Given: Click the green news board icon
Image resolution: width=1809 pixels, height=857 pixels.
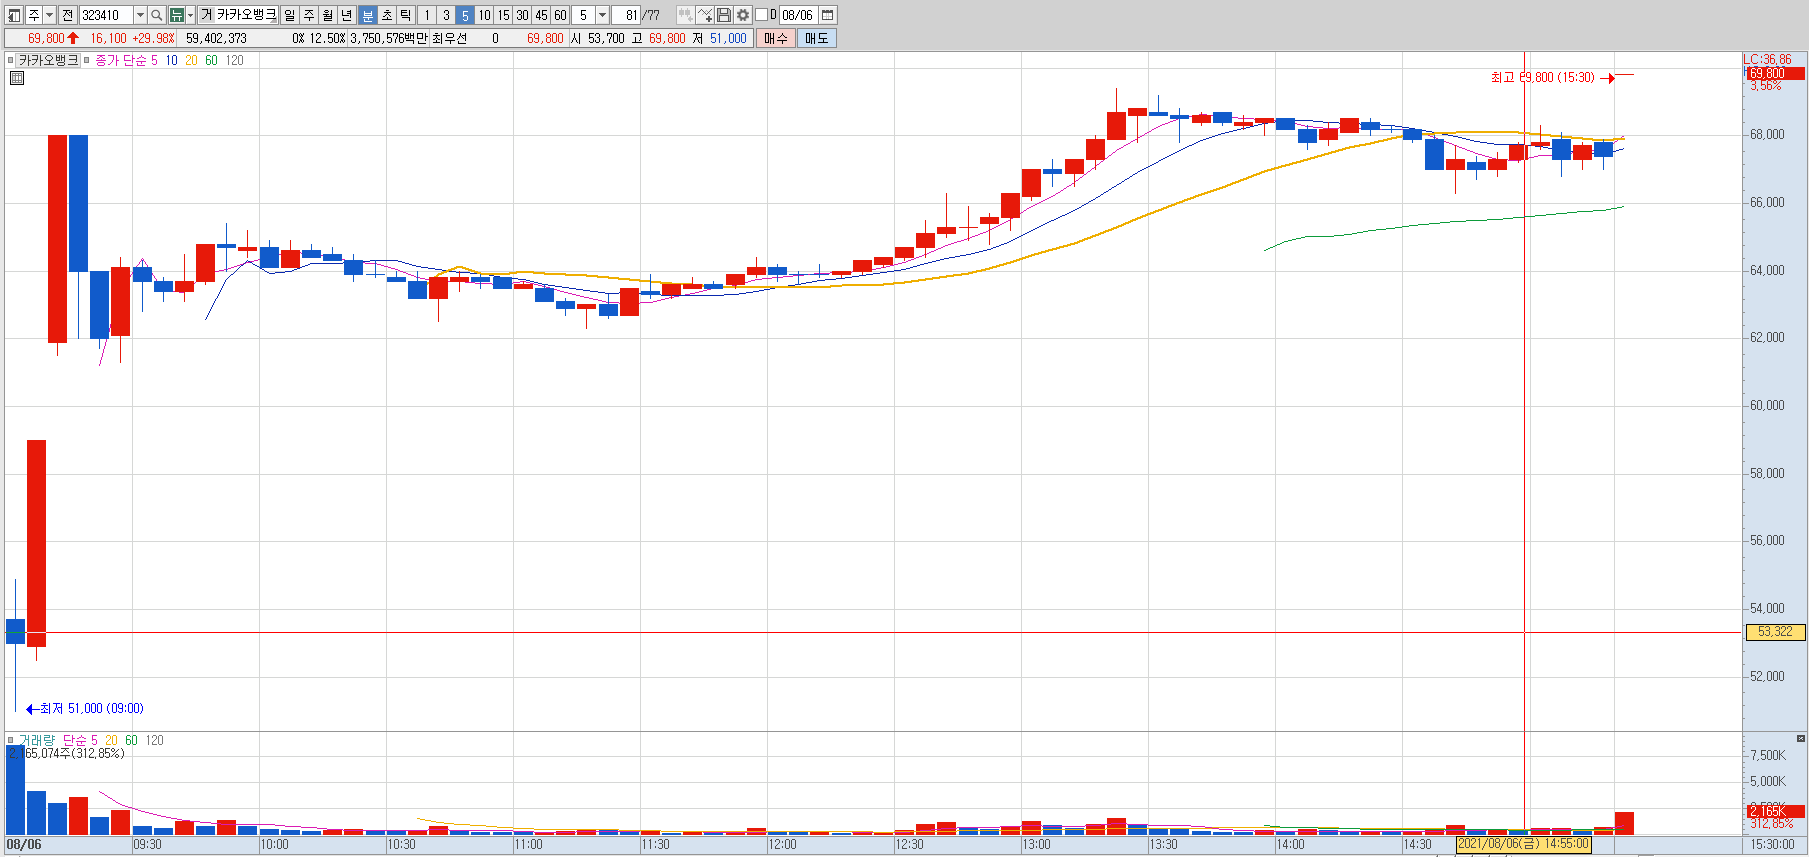Looking at the screenshot, I should [x=176, y=15].
